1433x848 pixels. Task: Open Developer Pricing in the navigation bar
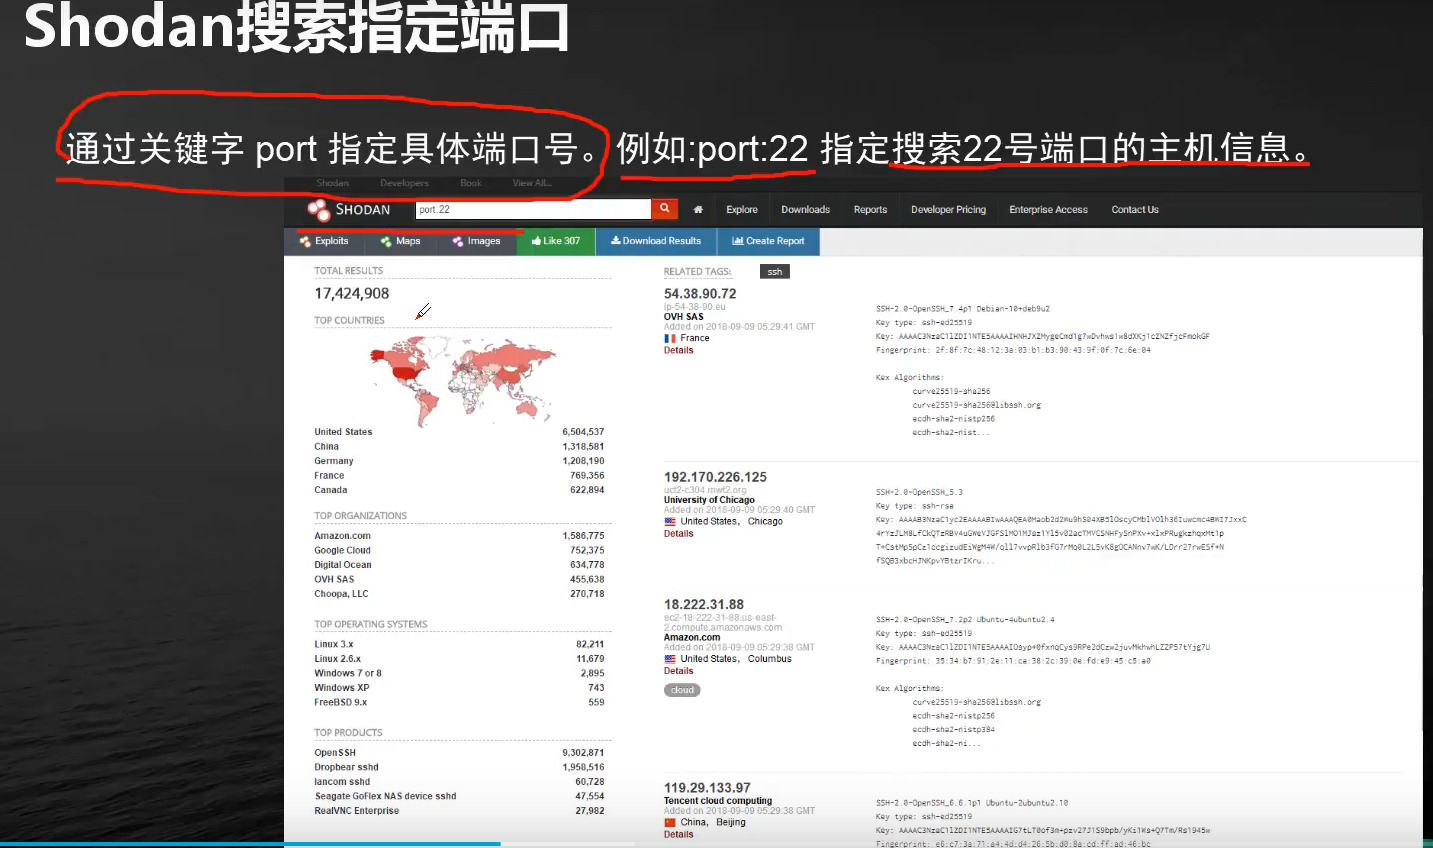pyautogui.click(x=948, y=210)
